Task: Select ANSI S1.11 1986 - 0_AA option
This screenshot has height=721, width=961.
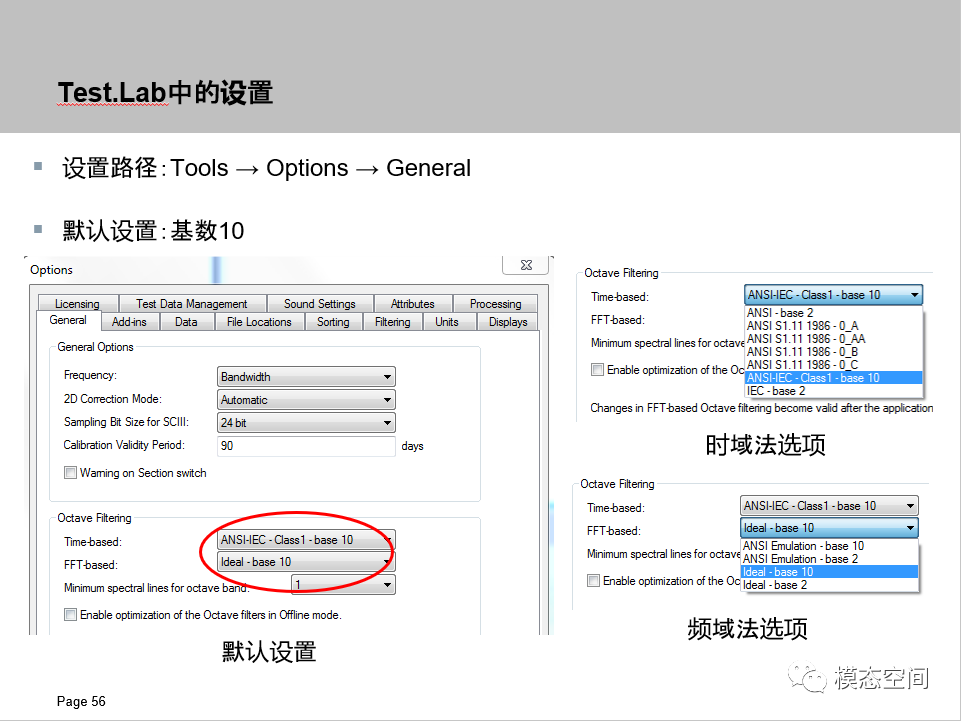Action: 834,338
